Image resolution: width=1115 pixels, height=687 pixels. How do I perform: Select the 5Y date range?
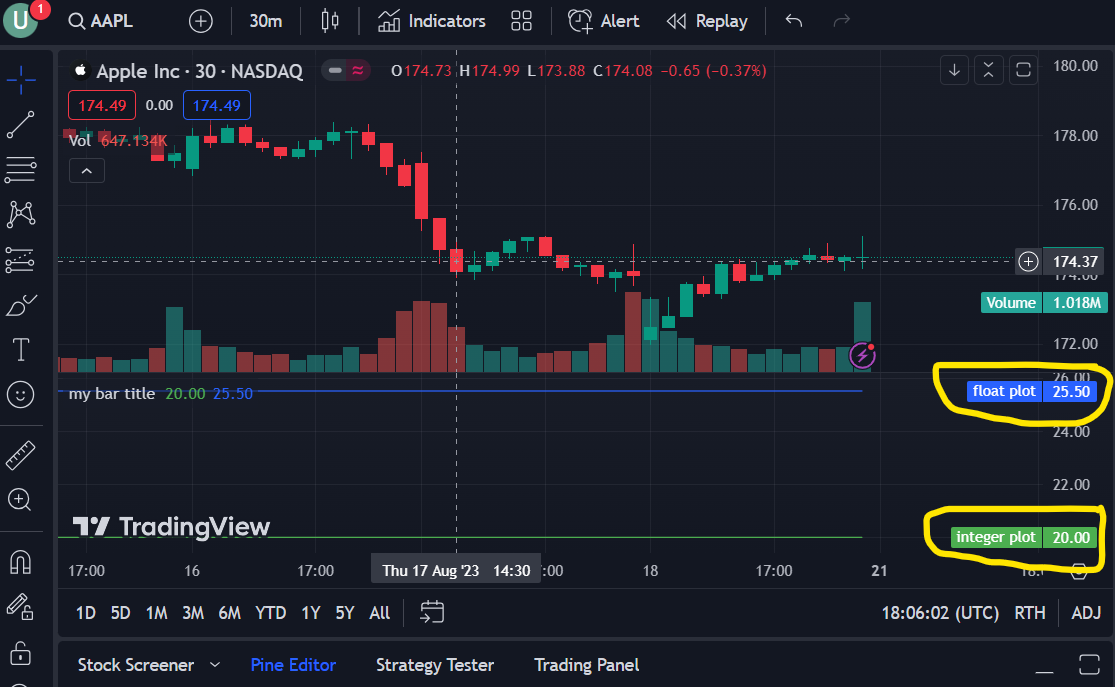(x=345, y=613)
